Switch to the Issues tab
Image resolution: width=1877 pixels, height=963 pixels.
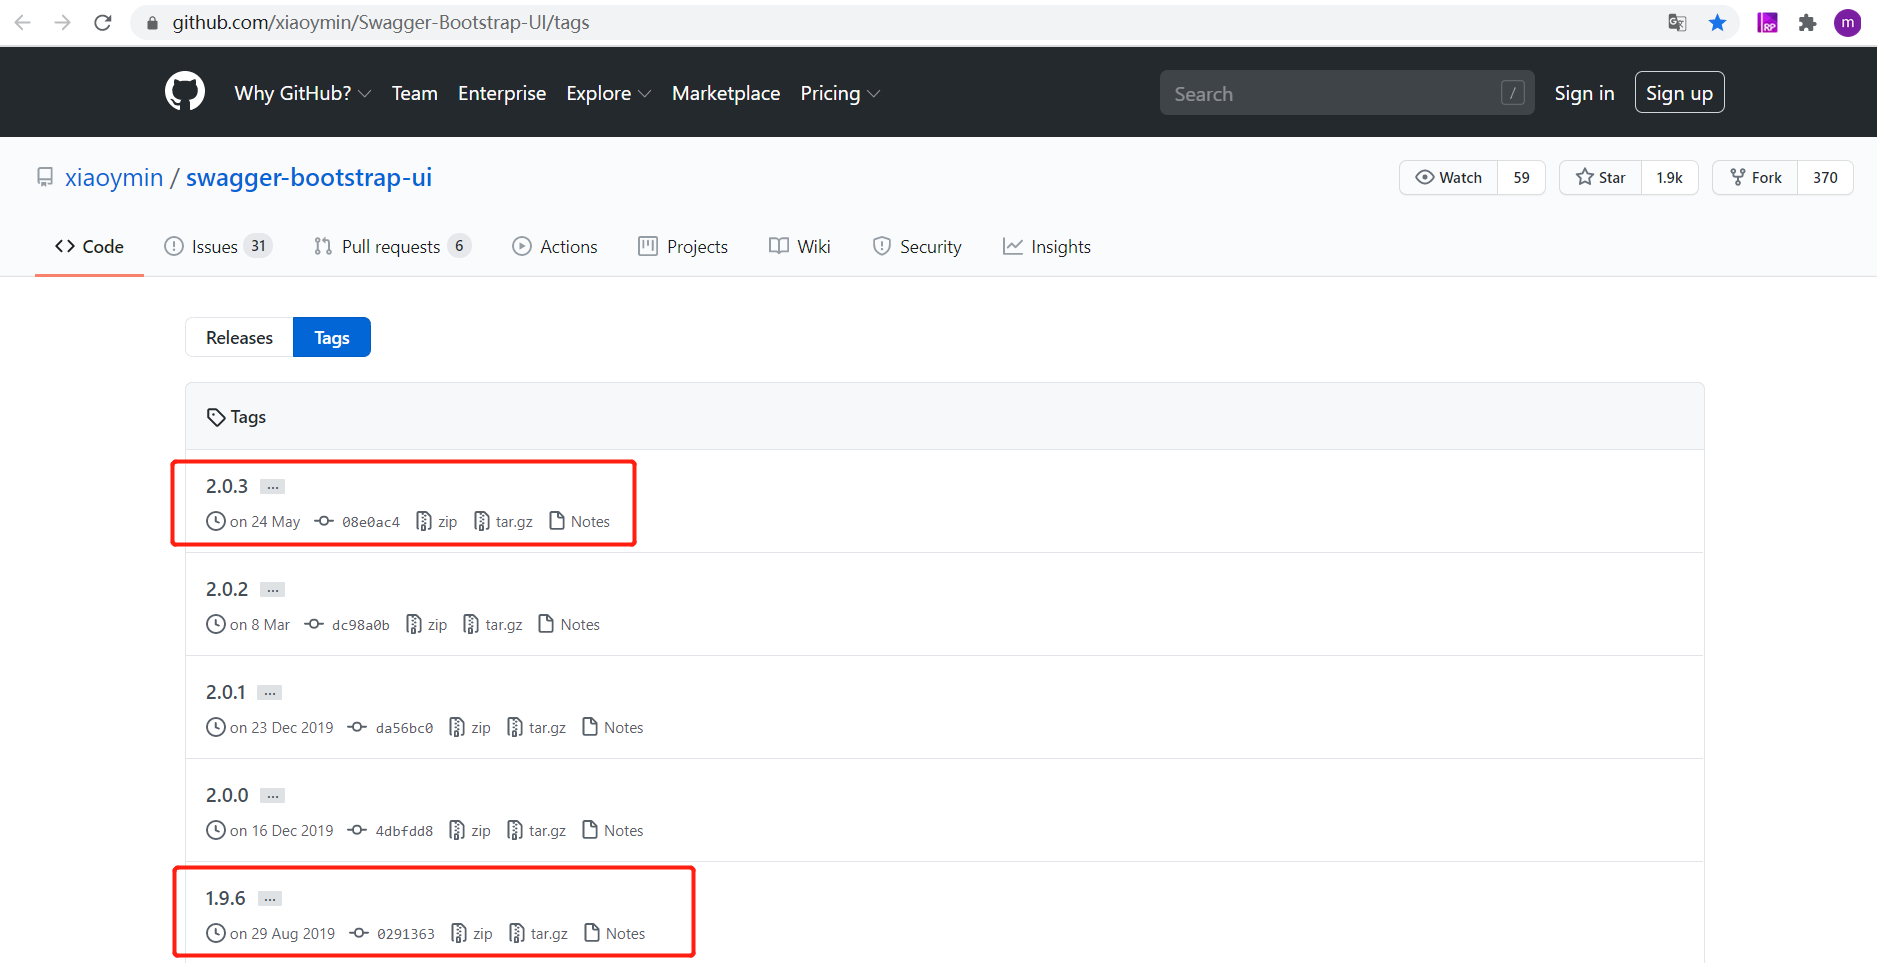pos(217,246)
